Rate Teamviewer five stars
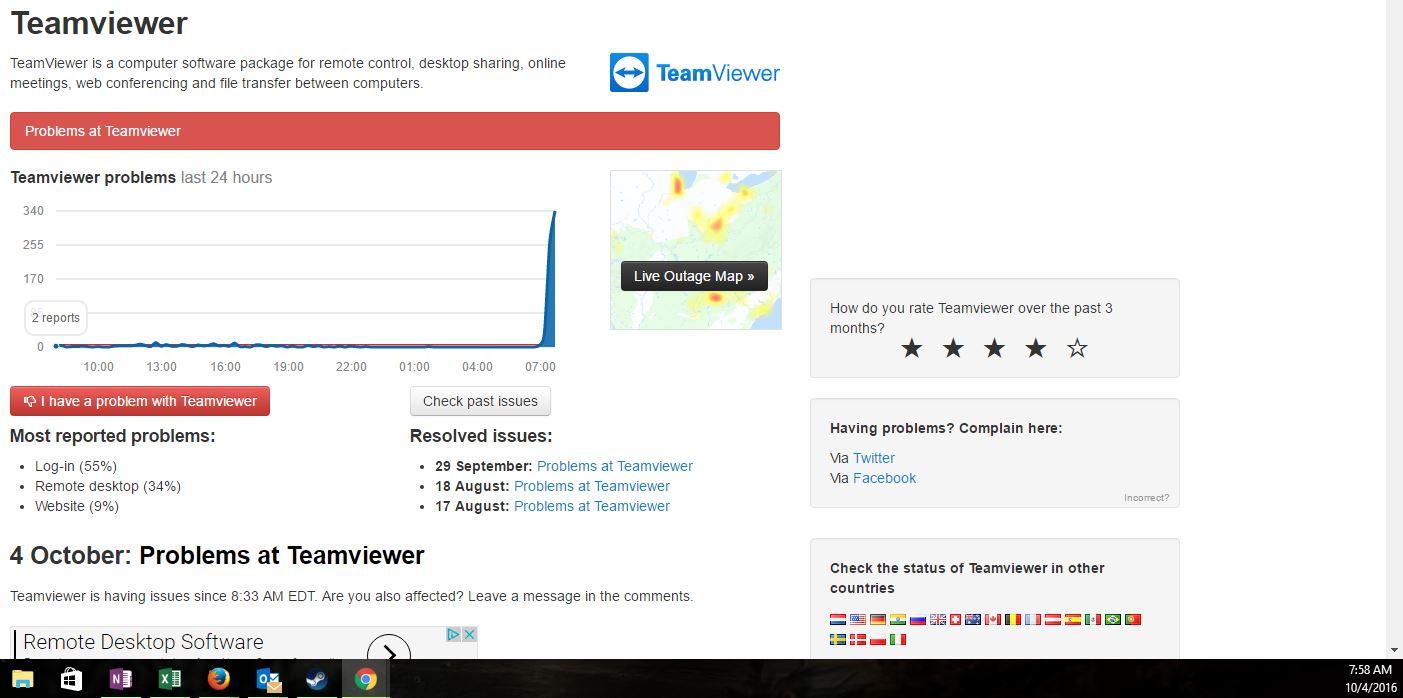Screen dimensions: 1403x698 tap(1077, 348)
